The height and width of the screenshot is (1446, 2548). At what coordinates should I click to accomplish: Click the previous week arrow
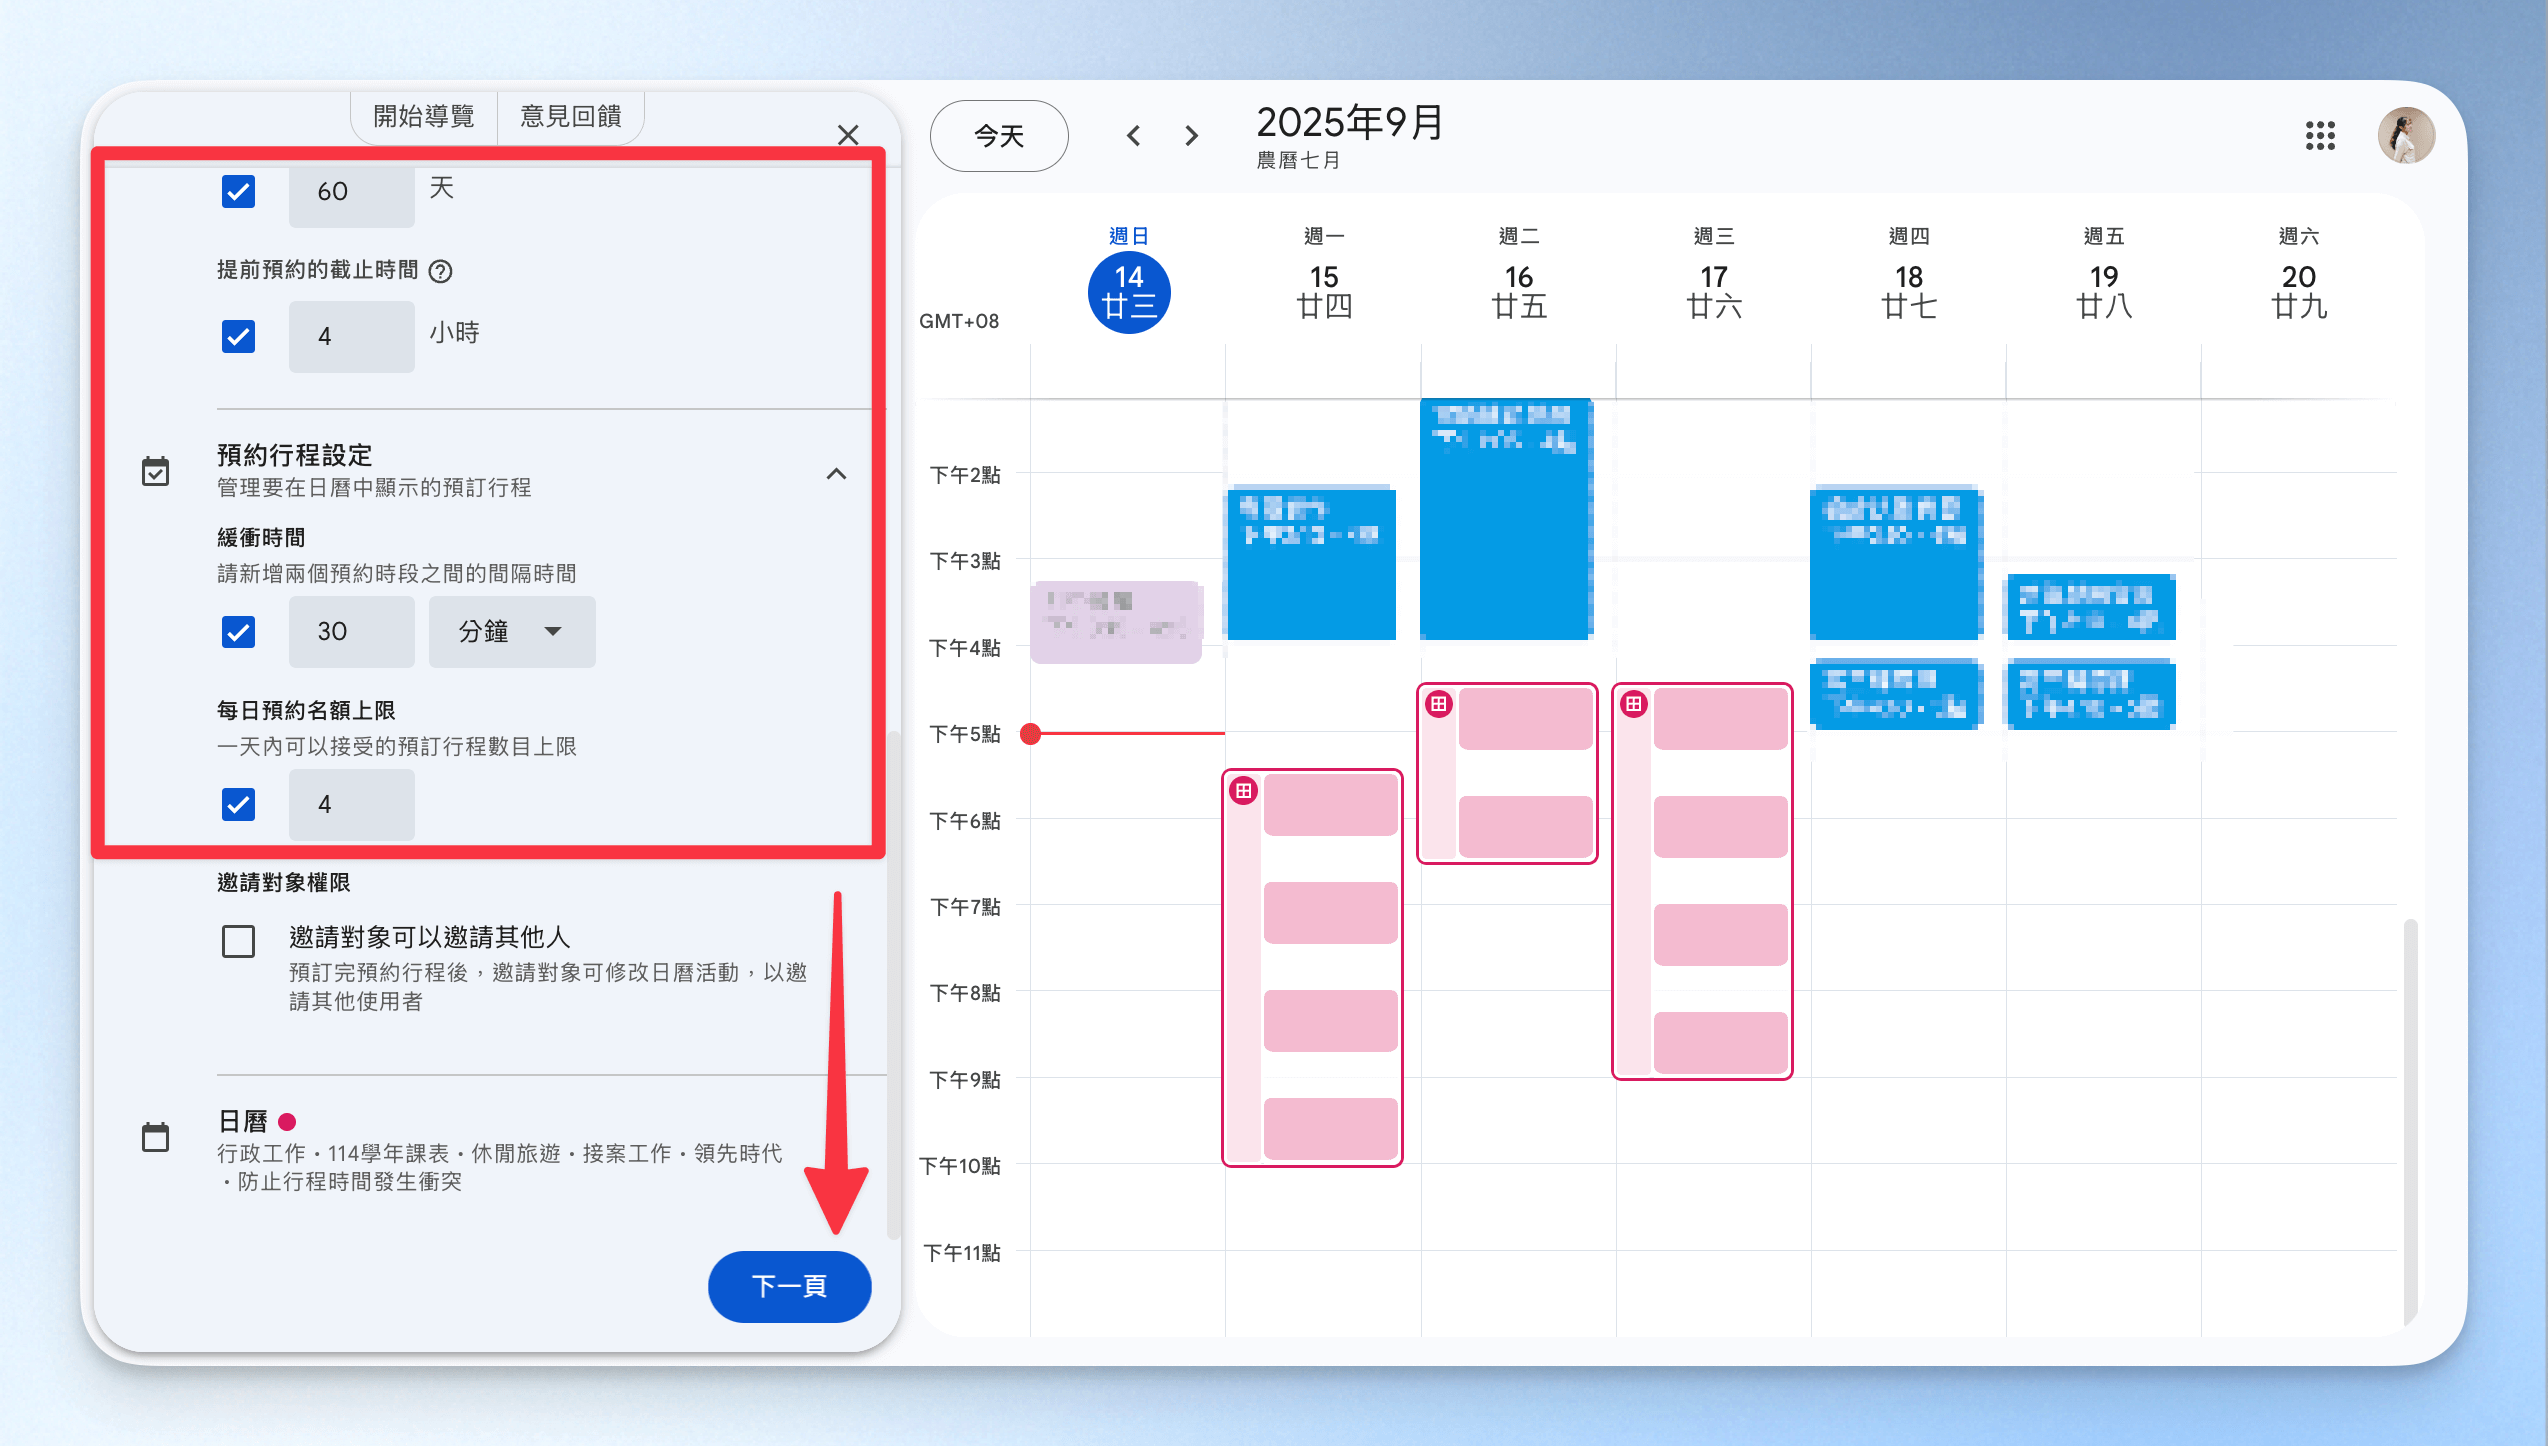pos(1133,136)
